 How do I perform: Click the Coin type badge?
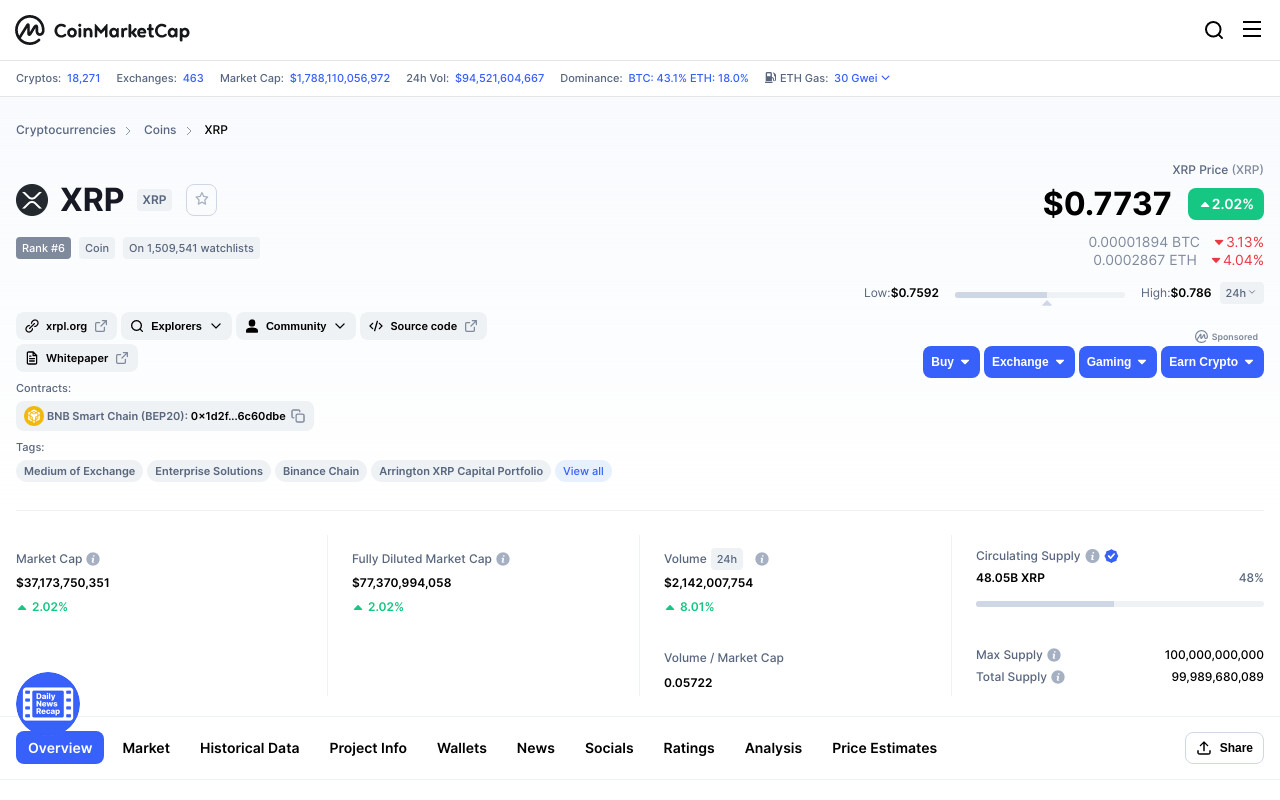pos(97,248)
